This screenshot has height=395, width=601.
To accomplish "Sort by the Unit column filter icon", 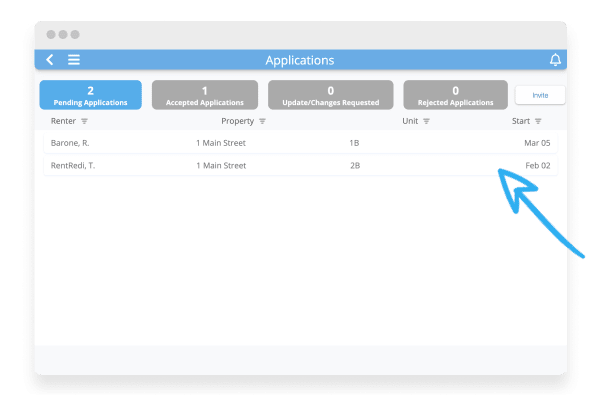I will pos(426,121).
